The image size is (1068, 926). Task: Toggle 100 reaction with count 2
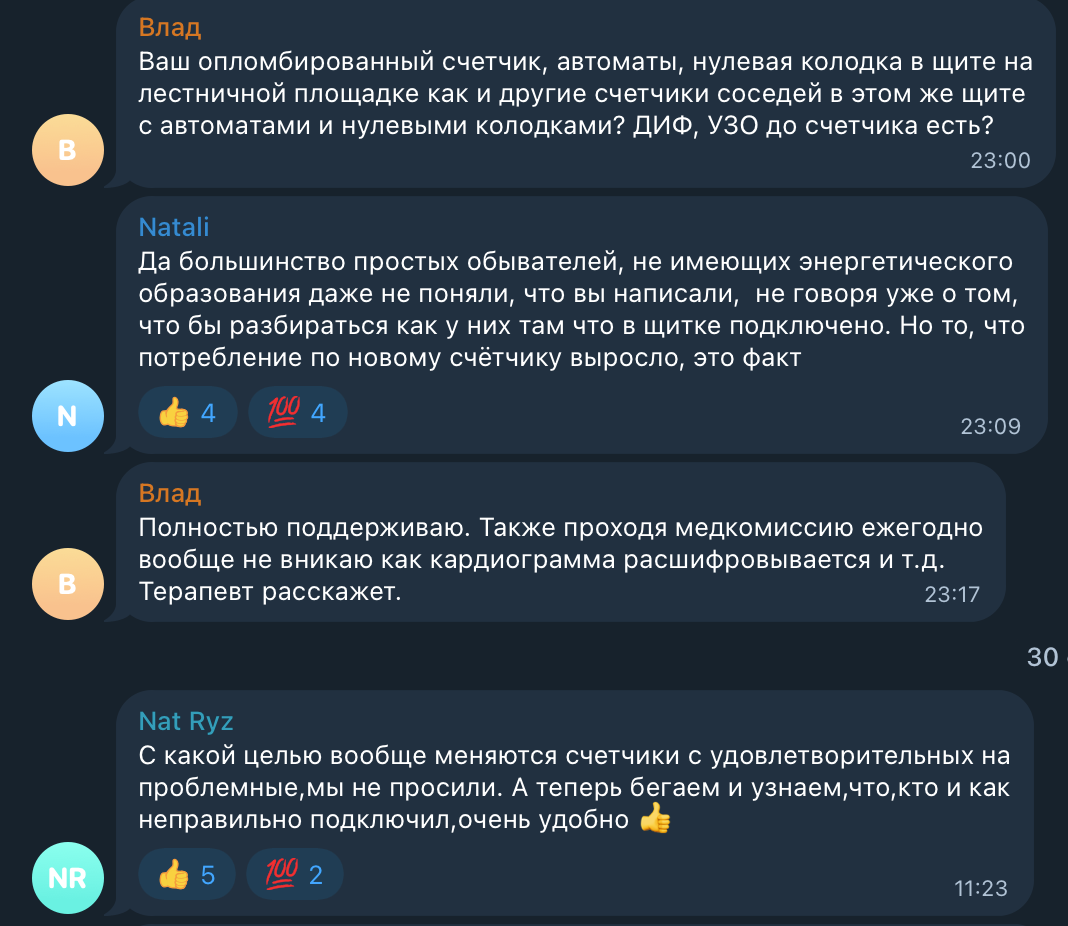(295, 874)
